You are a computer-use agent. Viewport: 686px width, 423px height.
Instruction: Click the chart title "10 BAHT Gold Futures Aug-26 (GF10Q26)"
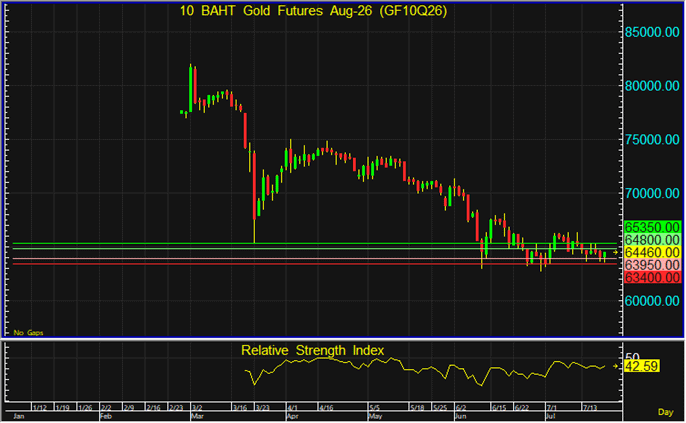[x=313, y=11]
